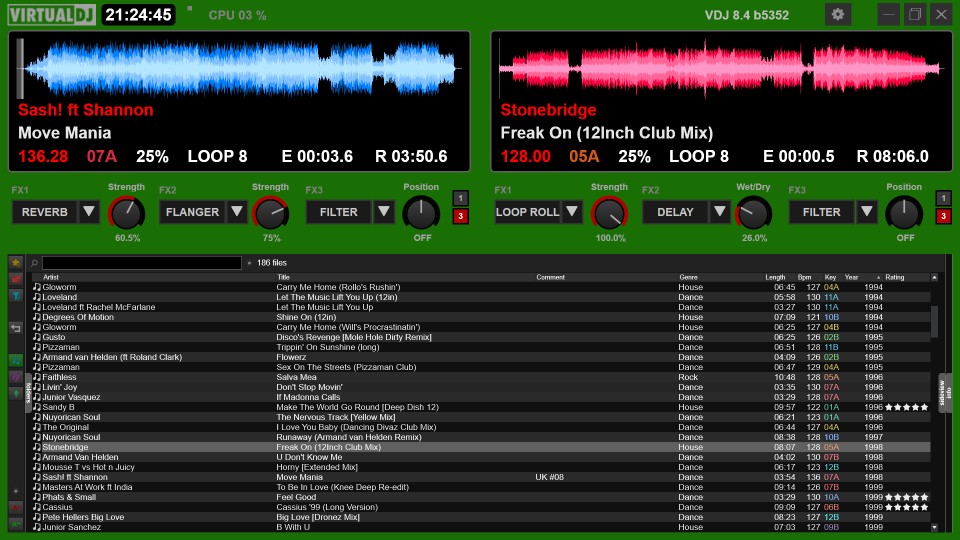Expand the LOOP ROLL effect dropdown

[572, 212]
